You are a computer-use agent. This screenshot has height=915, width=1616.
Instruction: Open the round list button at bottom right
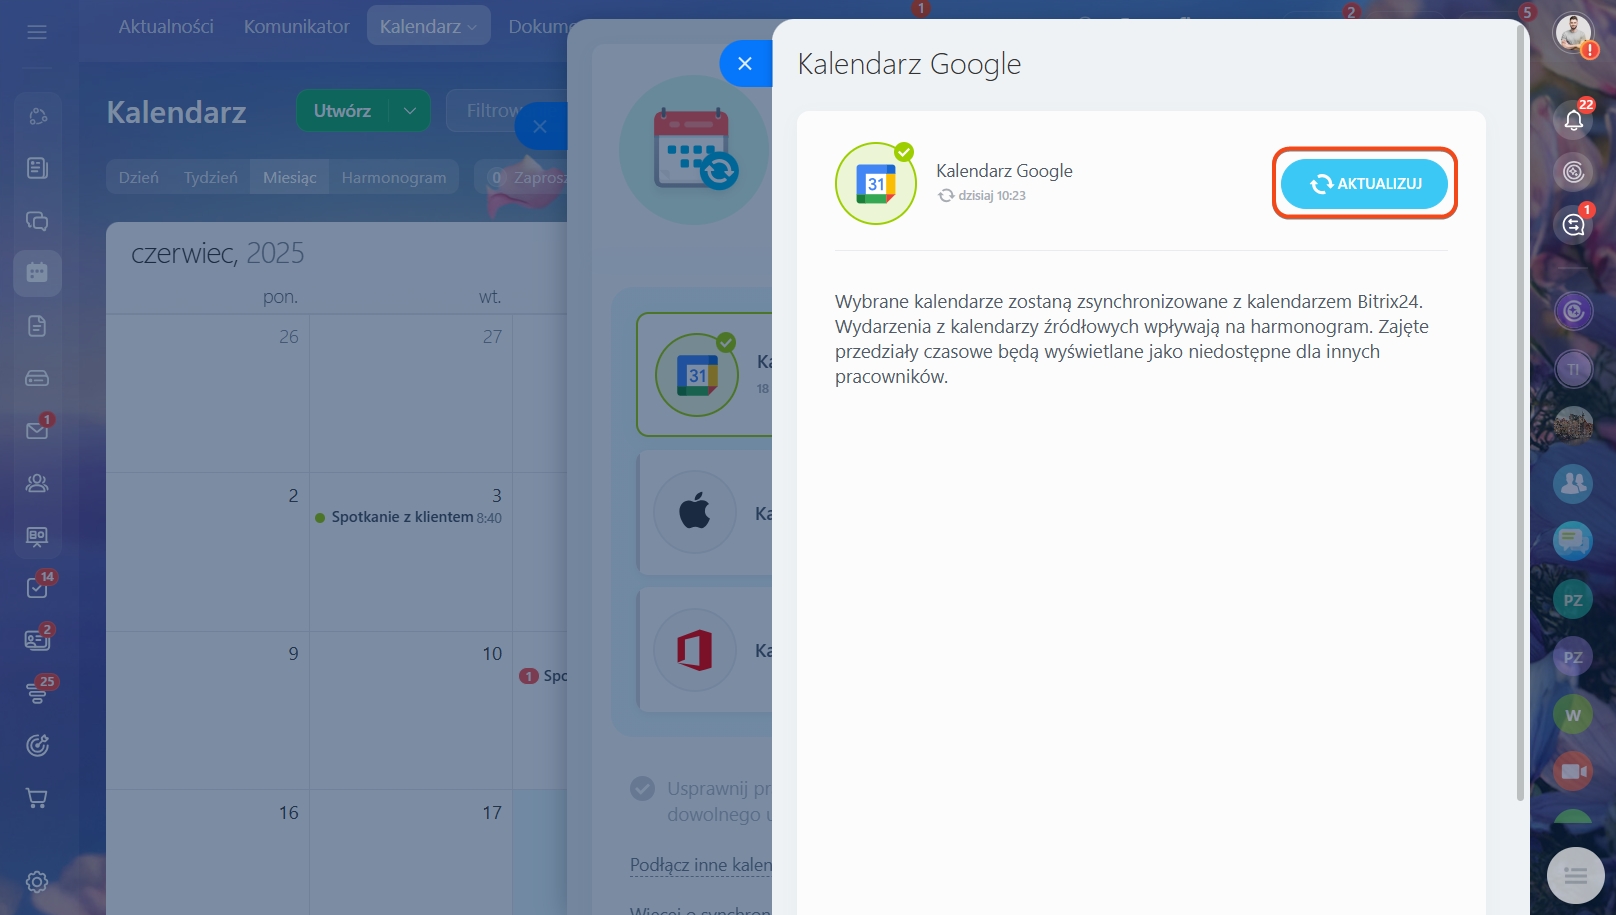[x=1575, y=876]
